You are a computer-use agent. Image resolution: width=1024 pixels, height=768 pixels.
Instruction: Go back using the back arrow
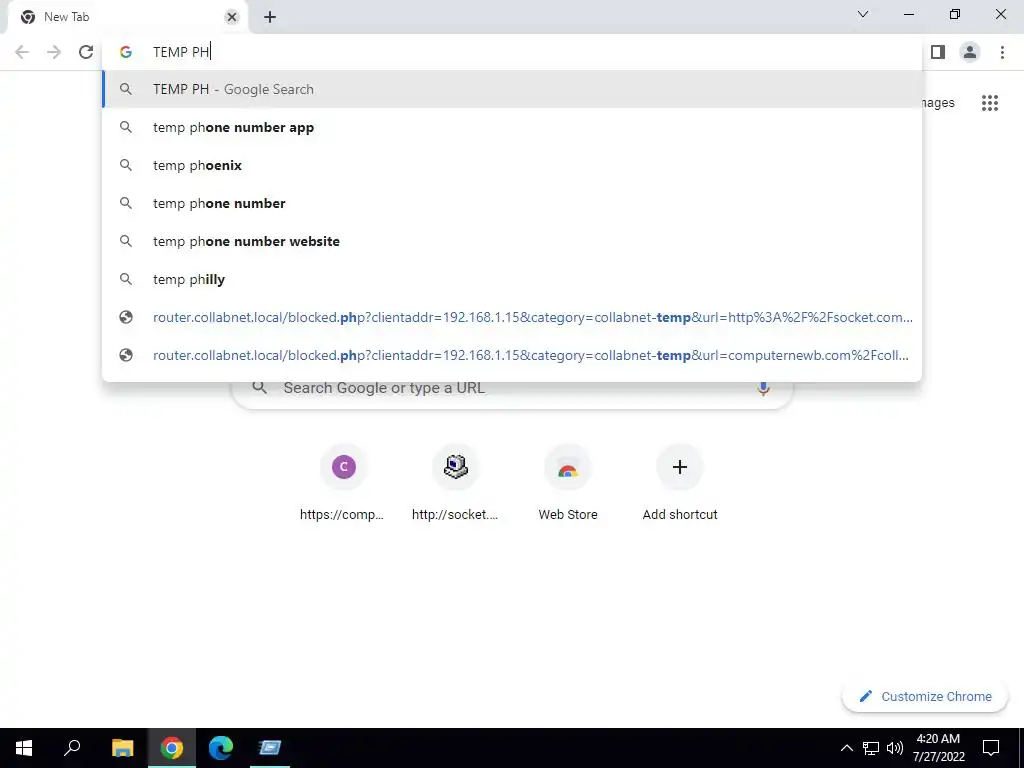[x=22, y=52]
